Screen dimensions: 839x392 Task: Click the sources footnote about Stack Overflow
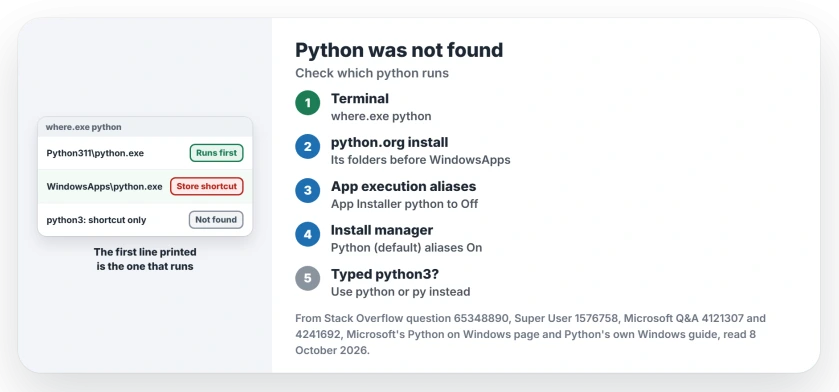(530, 334)
